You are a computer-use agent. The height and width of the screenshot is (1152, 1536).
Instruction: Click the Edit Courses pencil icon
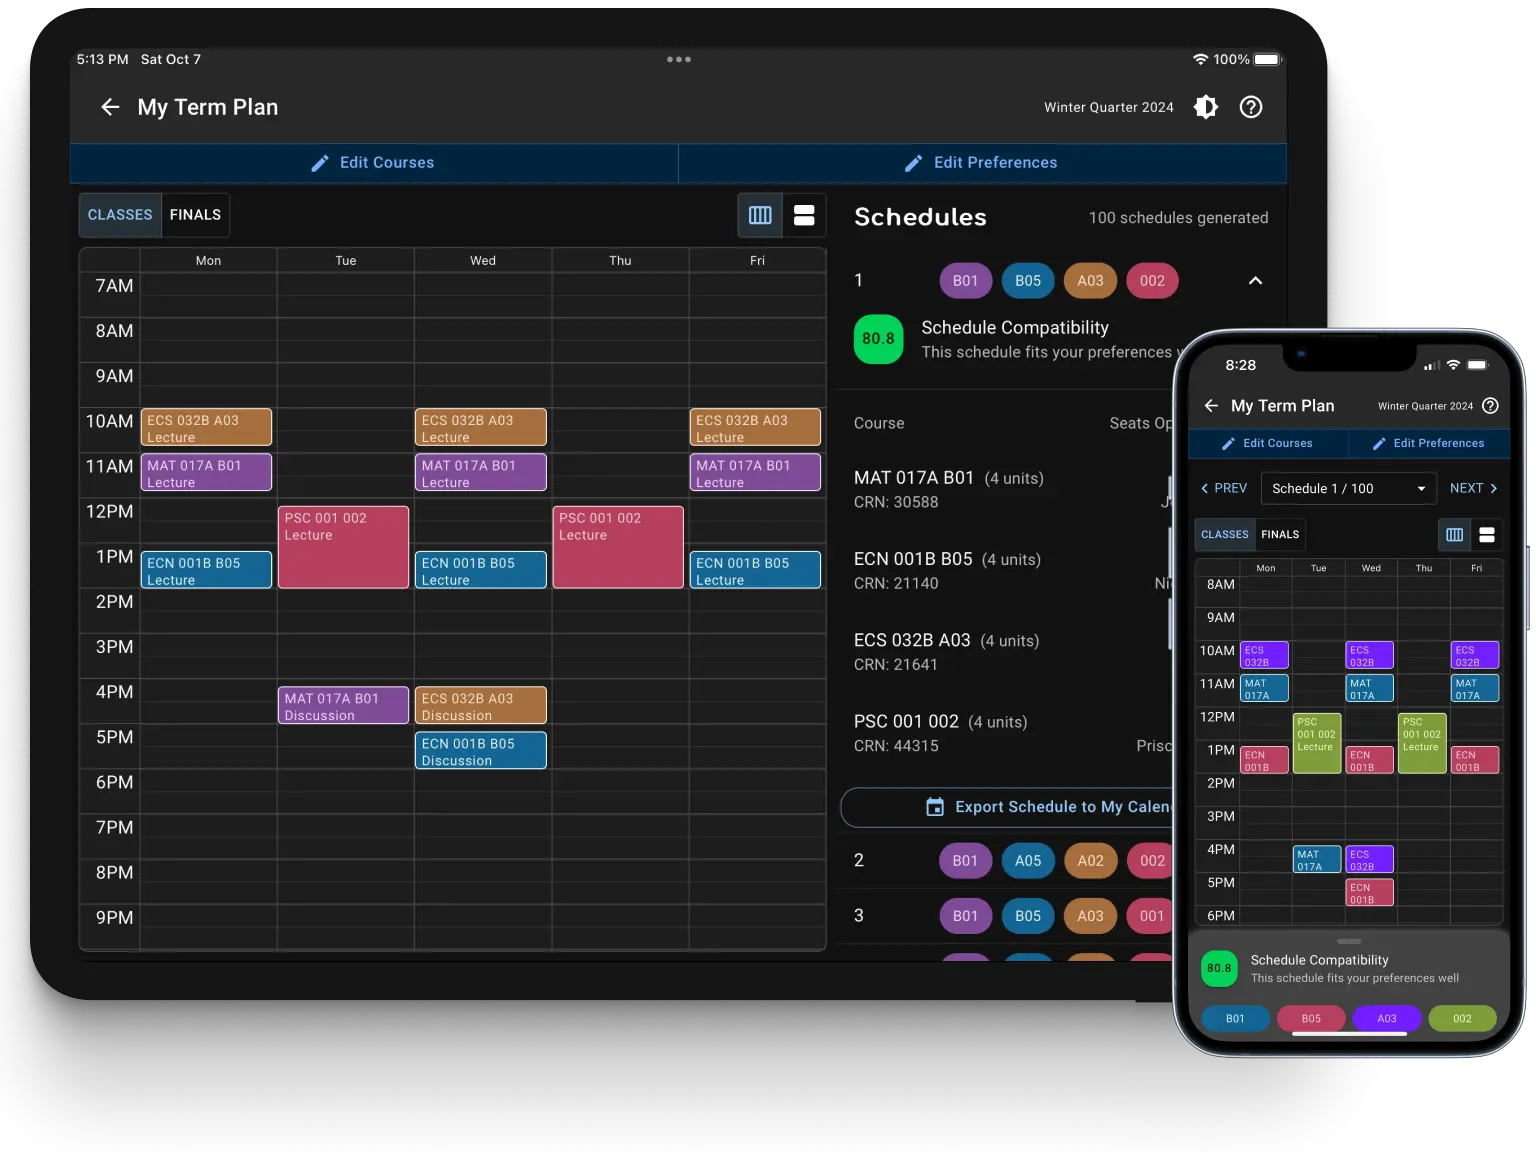click(x=320, y=162)
